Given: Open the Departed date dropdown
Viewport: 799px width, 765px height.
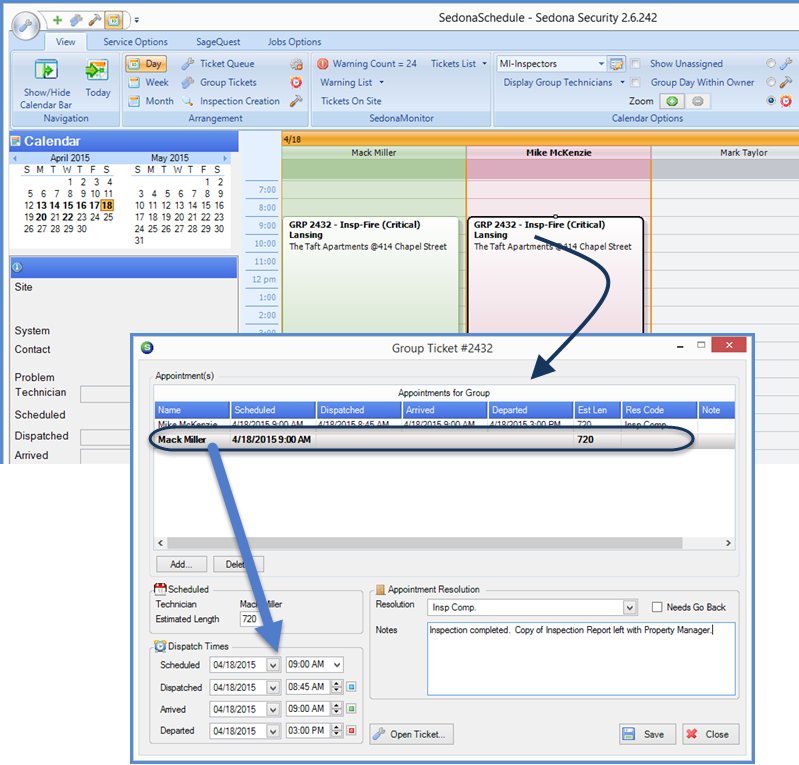Looking at the screenshot, I should [273, 731].
